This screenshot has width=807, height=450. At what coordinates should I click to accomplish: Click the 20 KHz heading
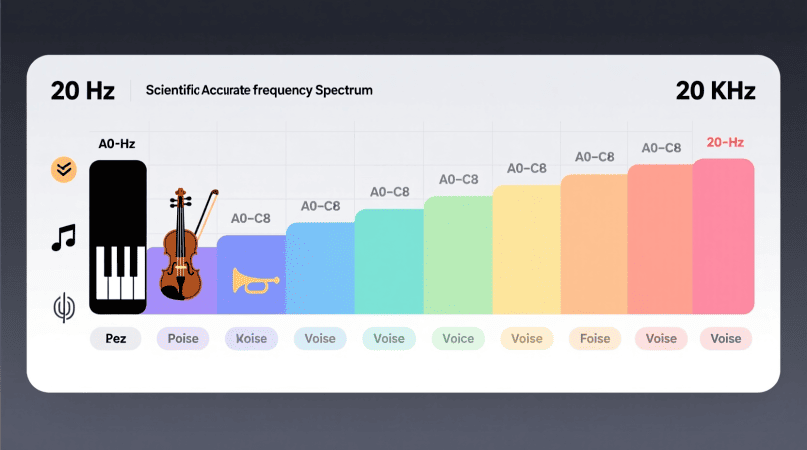coord(715,91)
